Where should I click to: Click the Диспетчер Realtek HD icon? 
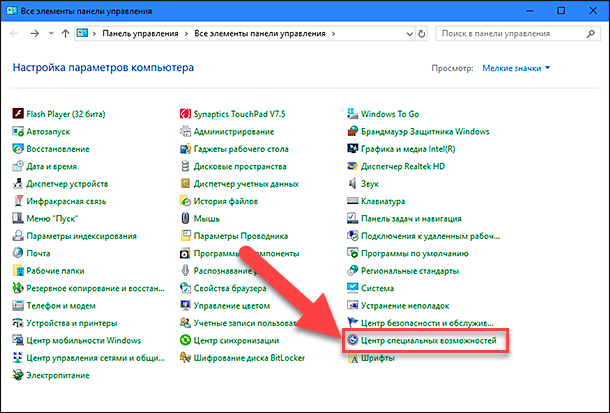(352, 166)
